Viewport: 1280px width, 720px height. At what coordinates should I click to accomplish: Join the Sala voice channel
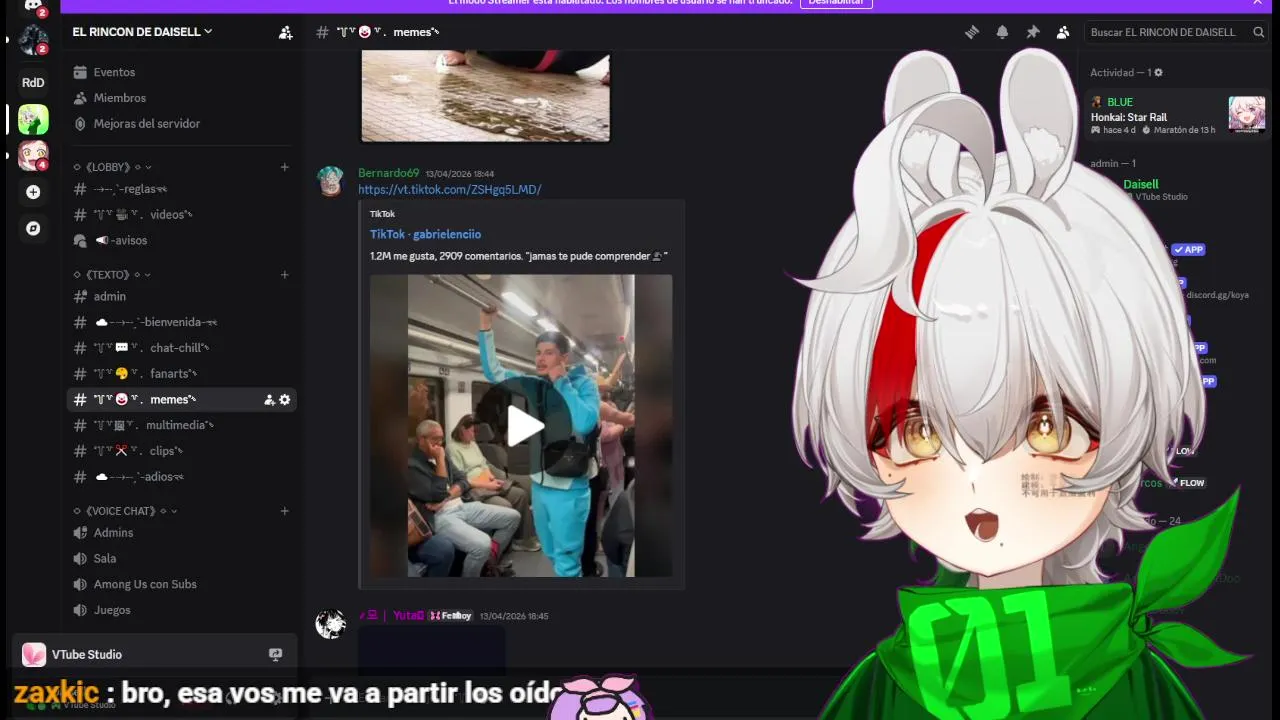pos(181,559)
